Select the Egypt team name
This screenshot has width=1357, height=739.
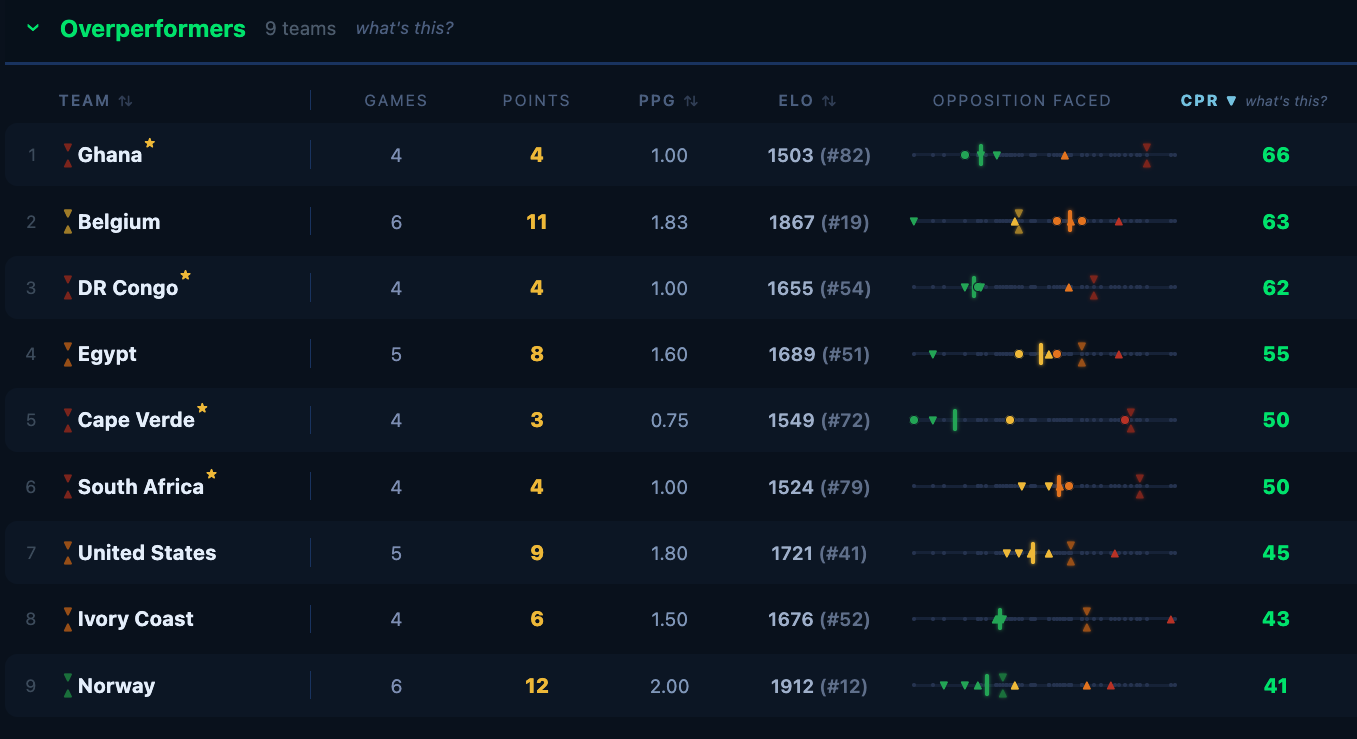[107, 354]
